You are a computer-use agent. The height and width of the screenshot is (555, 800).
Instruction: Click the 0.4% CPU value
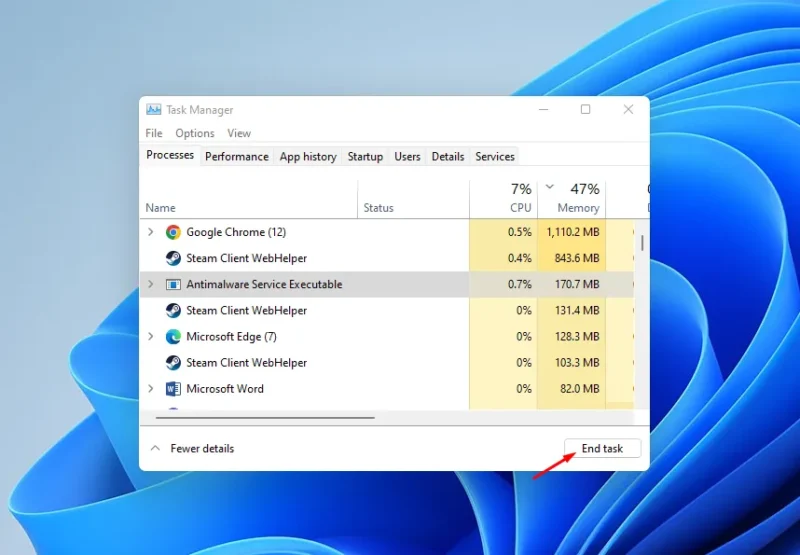[519, 258]
